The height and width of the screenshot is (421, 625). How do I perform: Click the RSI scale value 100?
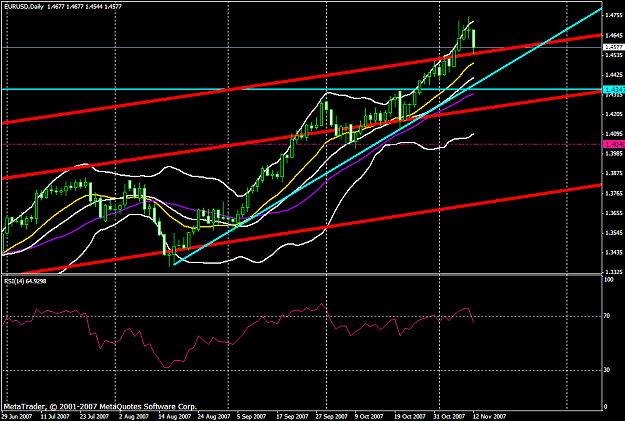click(x=609, y=280)
